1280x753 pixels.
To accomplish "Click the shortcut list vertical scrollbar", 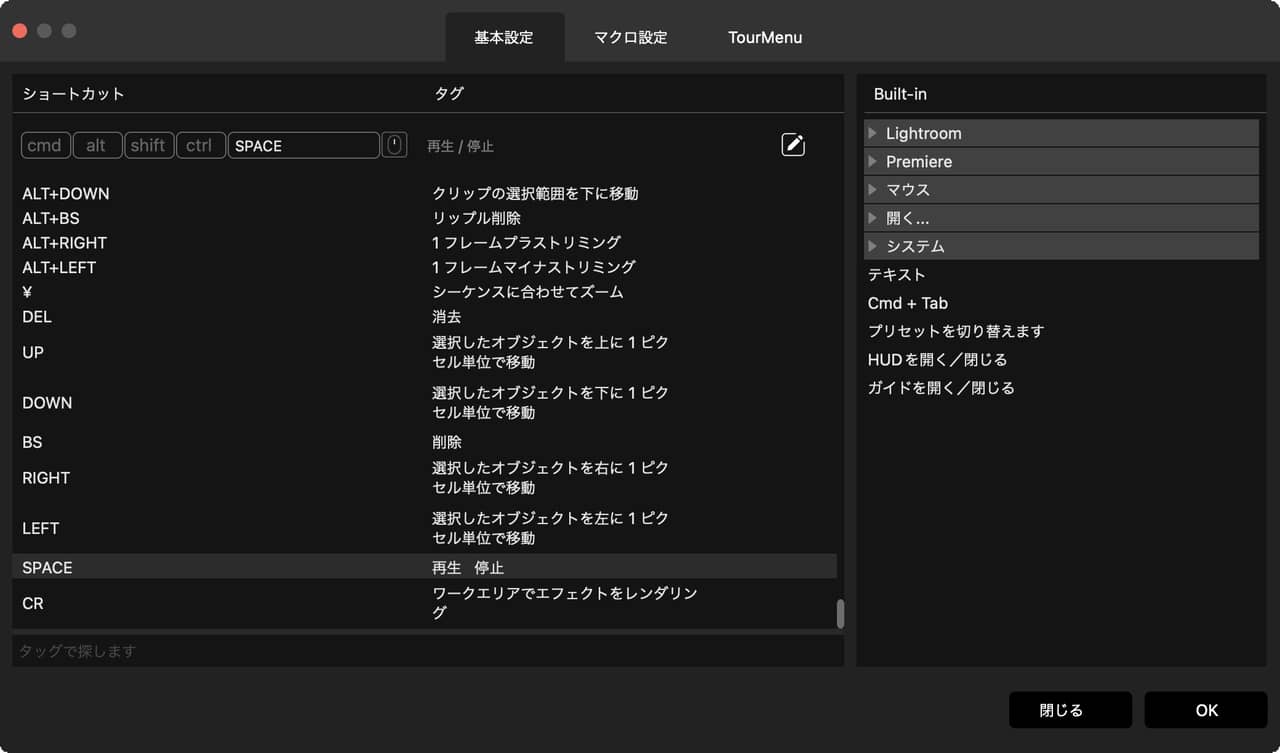I will 840,614.
